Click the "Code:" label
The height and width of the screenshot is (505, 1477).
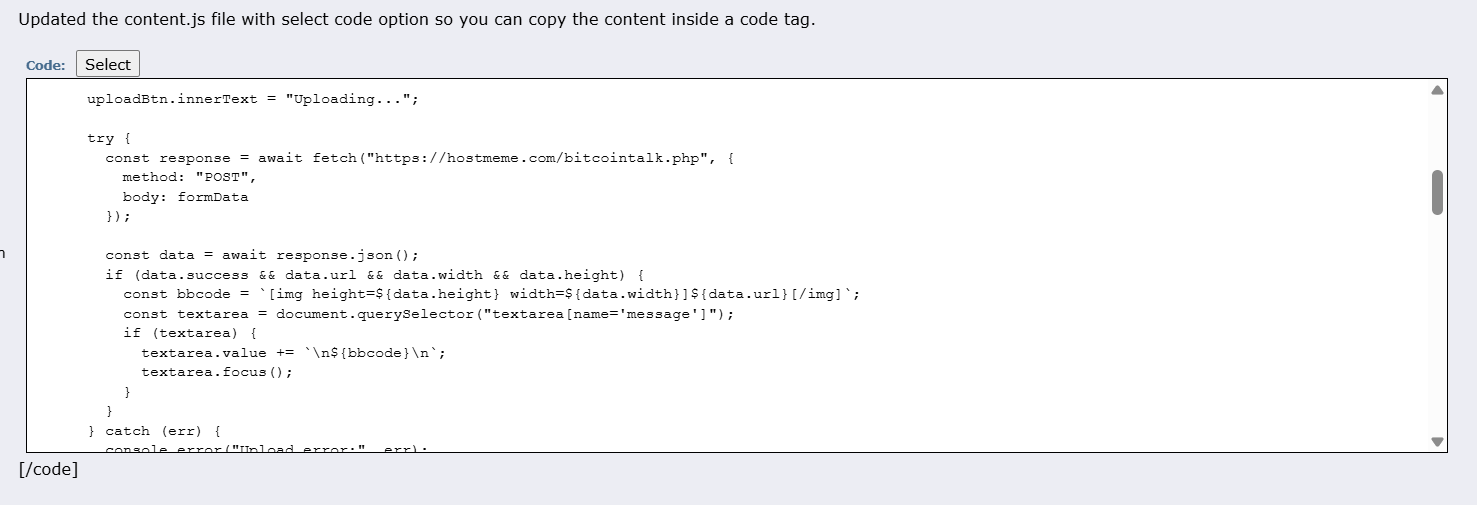[x=46, y=65]
